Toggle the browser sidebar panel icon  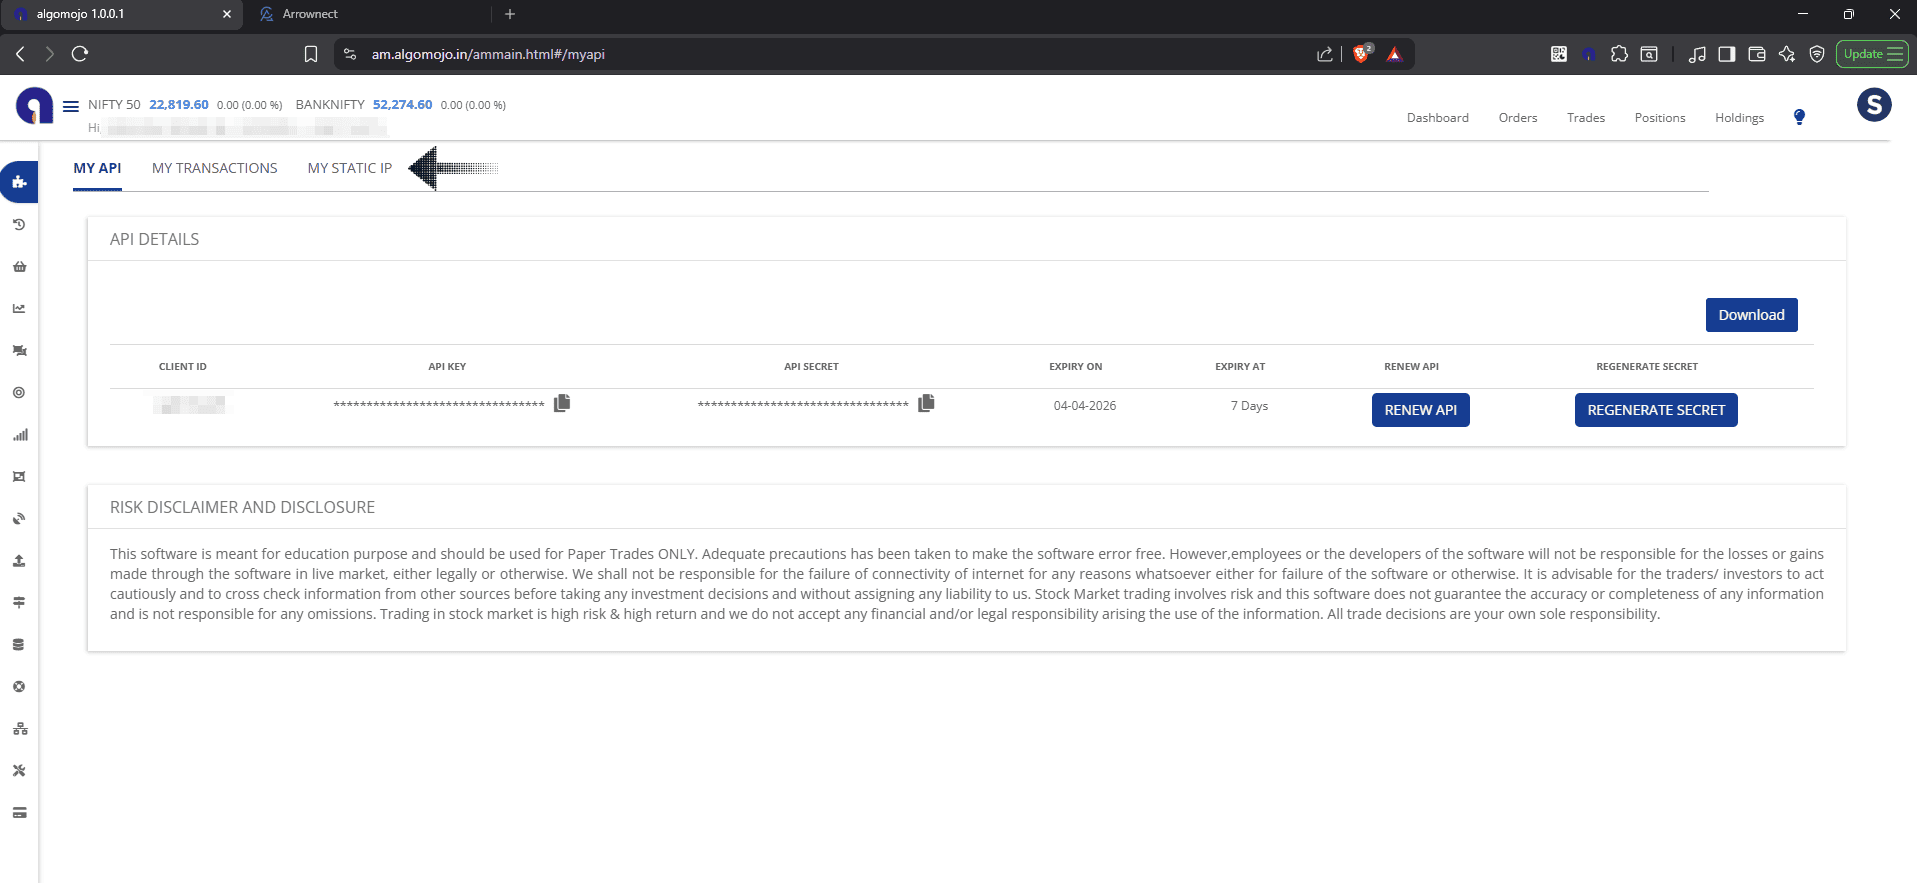[x=1726, y=54]
